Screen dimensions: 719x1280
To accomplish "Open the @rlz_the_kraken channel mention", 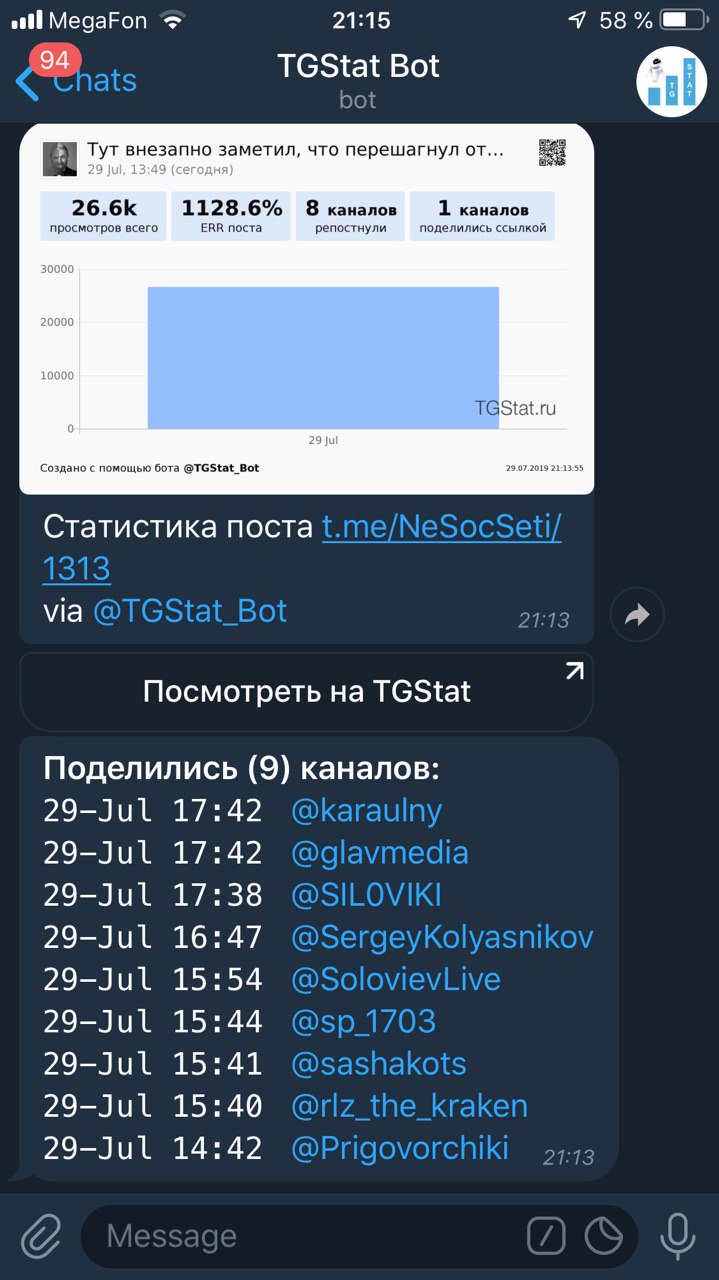I will point(408,1105).
